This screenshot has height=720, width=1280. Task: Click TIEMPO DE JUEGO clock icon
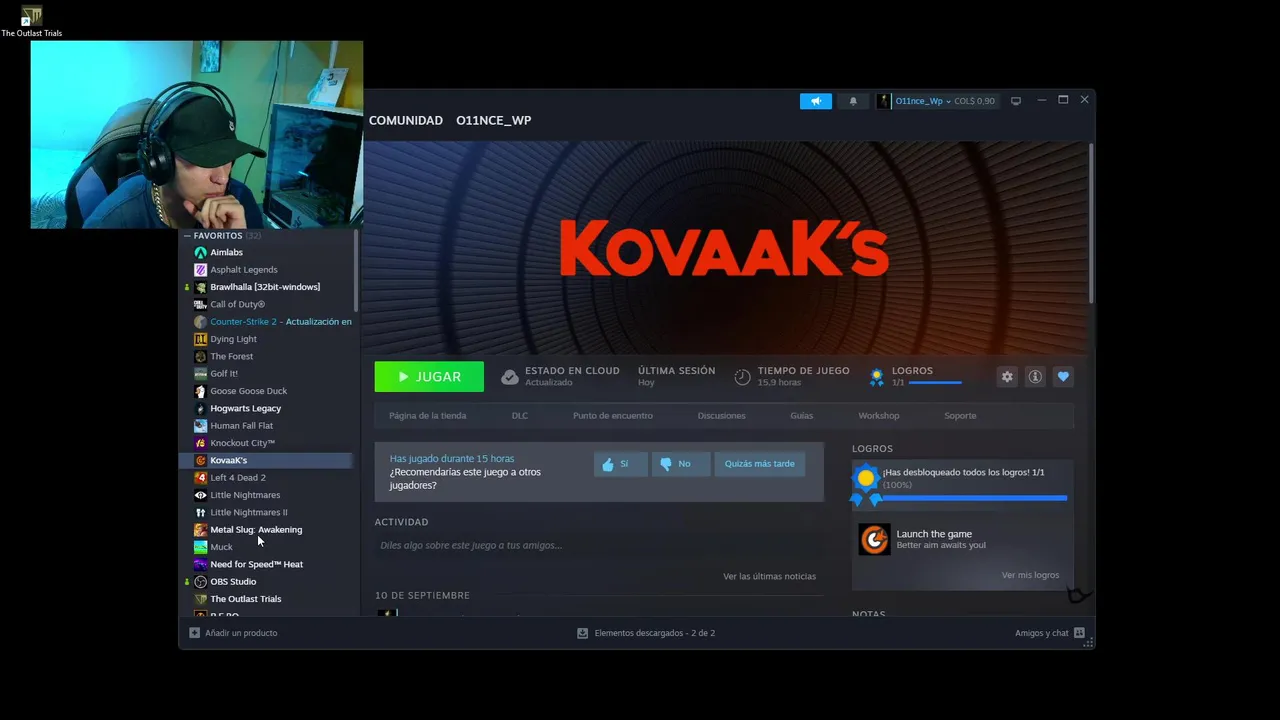pos(742,377)
